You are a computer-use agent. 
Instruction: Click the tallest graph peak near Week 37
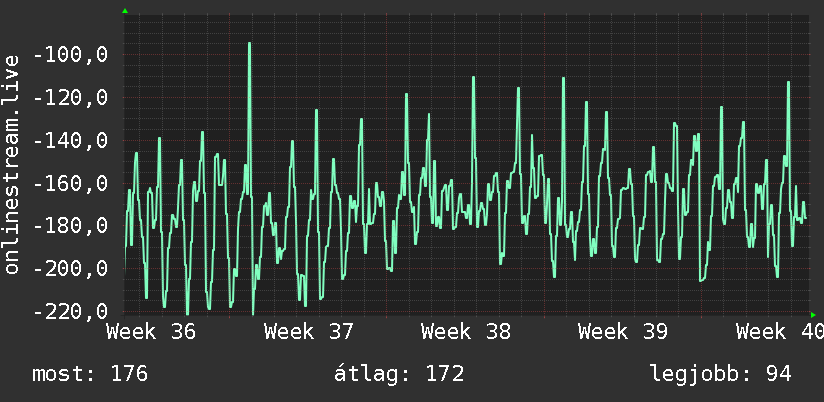pyautogui.click(x=249, y=44)
